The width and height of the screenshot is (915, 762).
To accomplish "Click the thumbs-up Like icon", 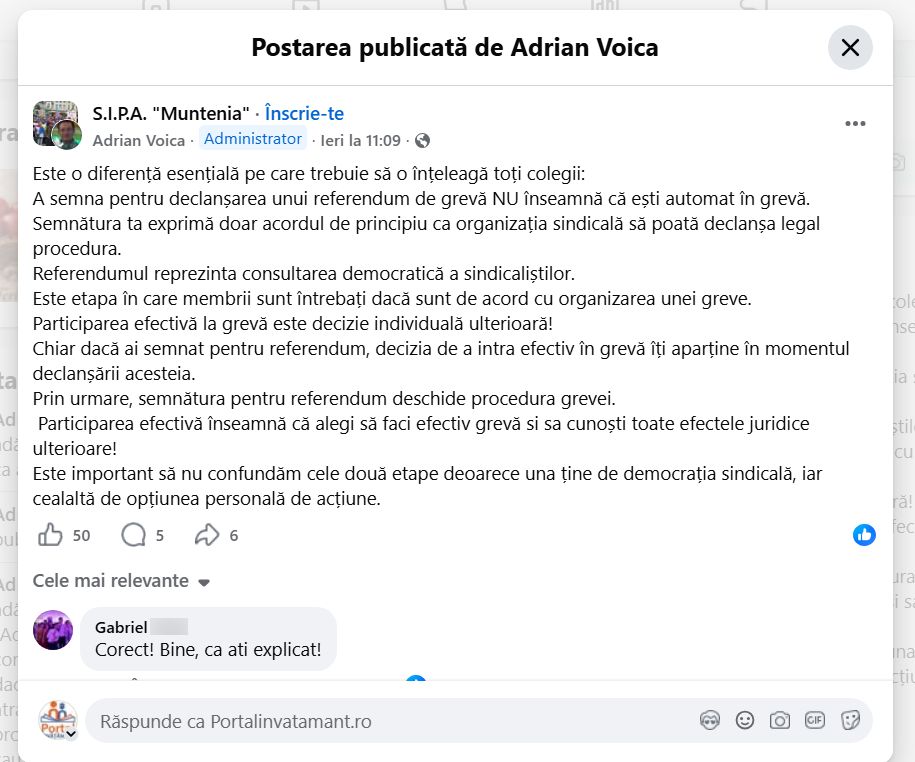I will pyautogui.click(x=50, y=535).
